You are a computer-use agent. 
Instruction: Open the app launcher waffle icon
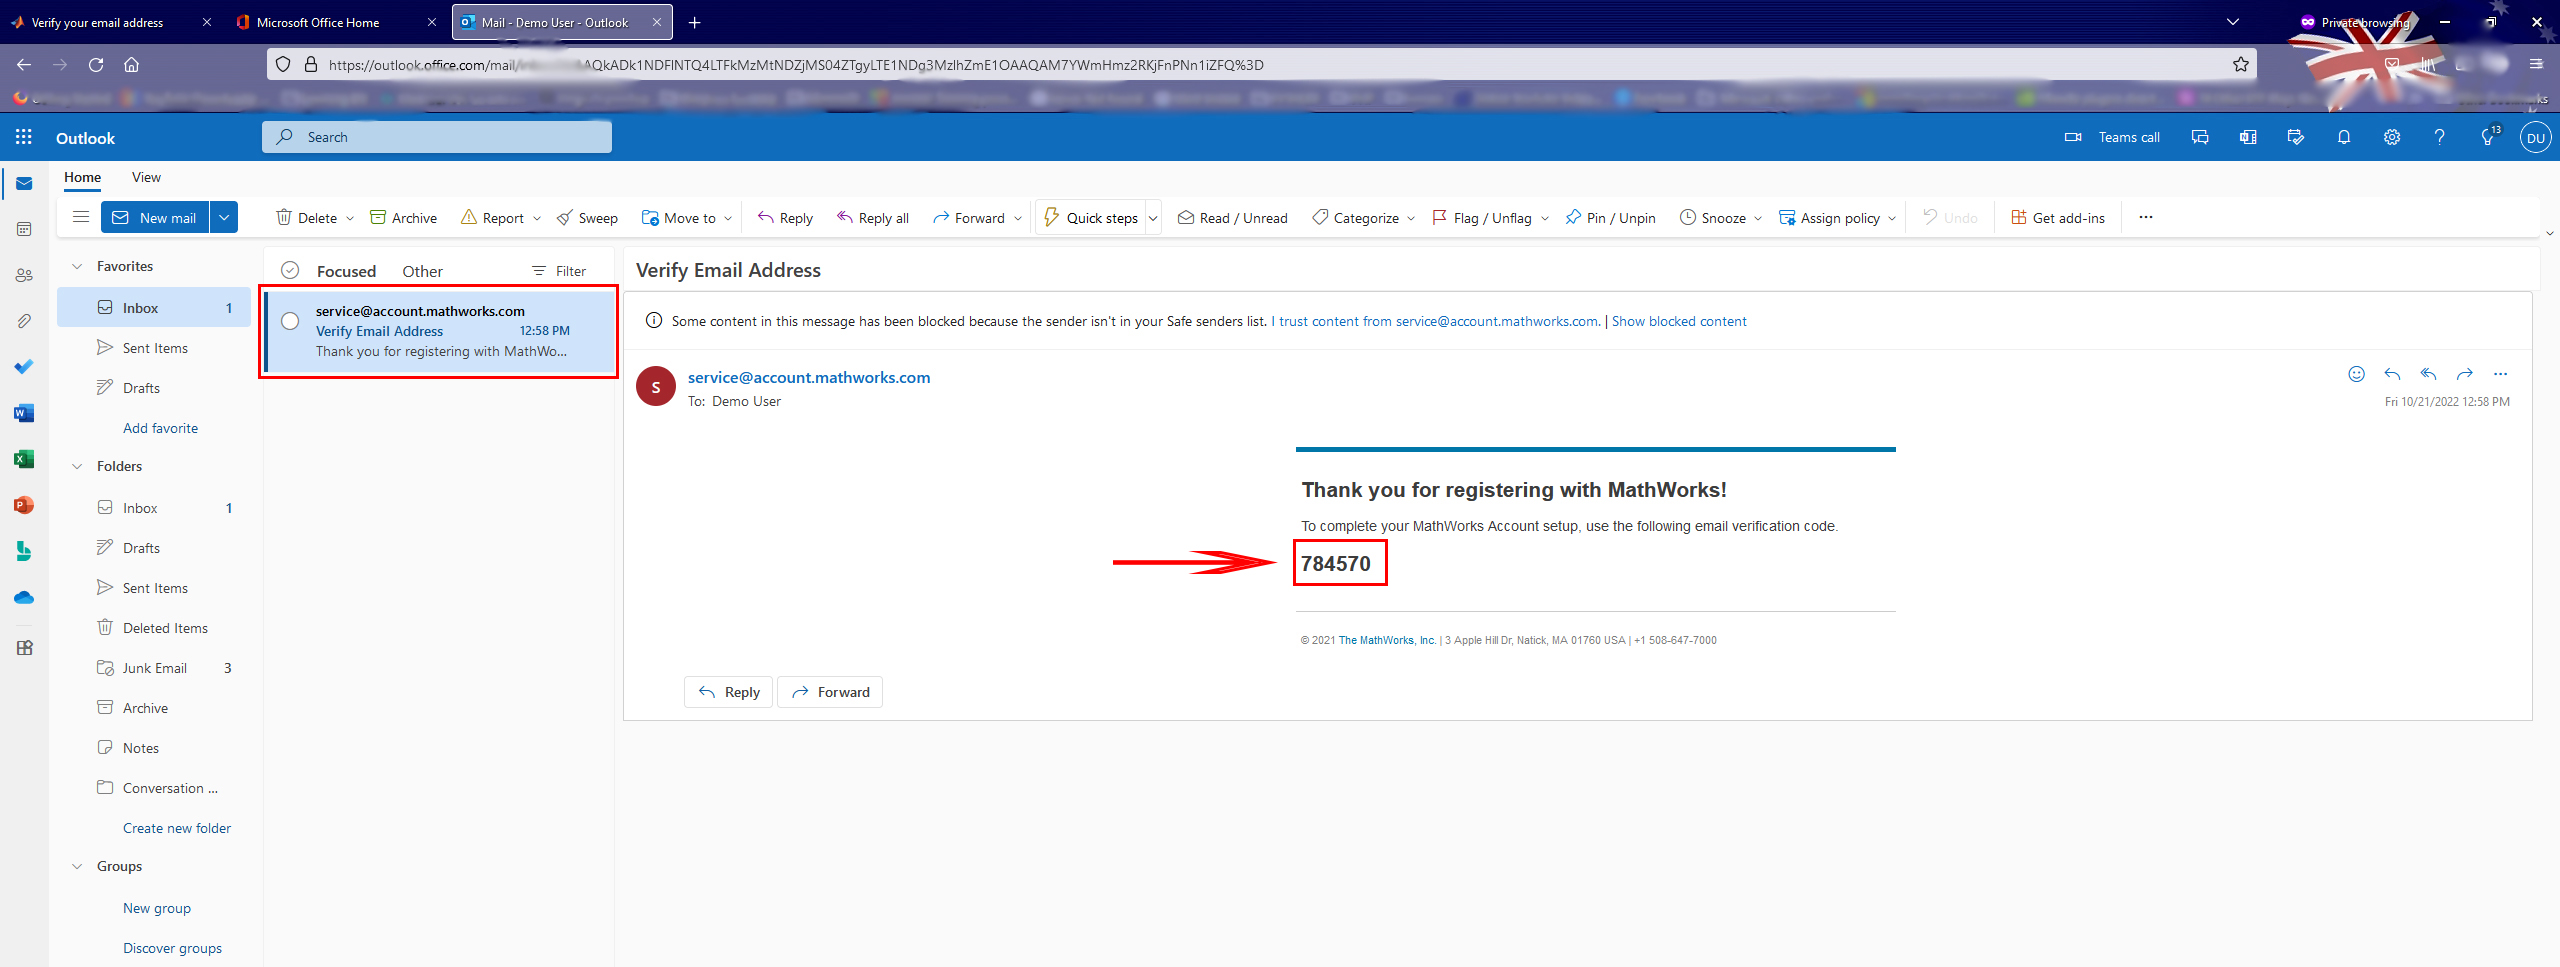point(24,137)
